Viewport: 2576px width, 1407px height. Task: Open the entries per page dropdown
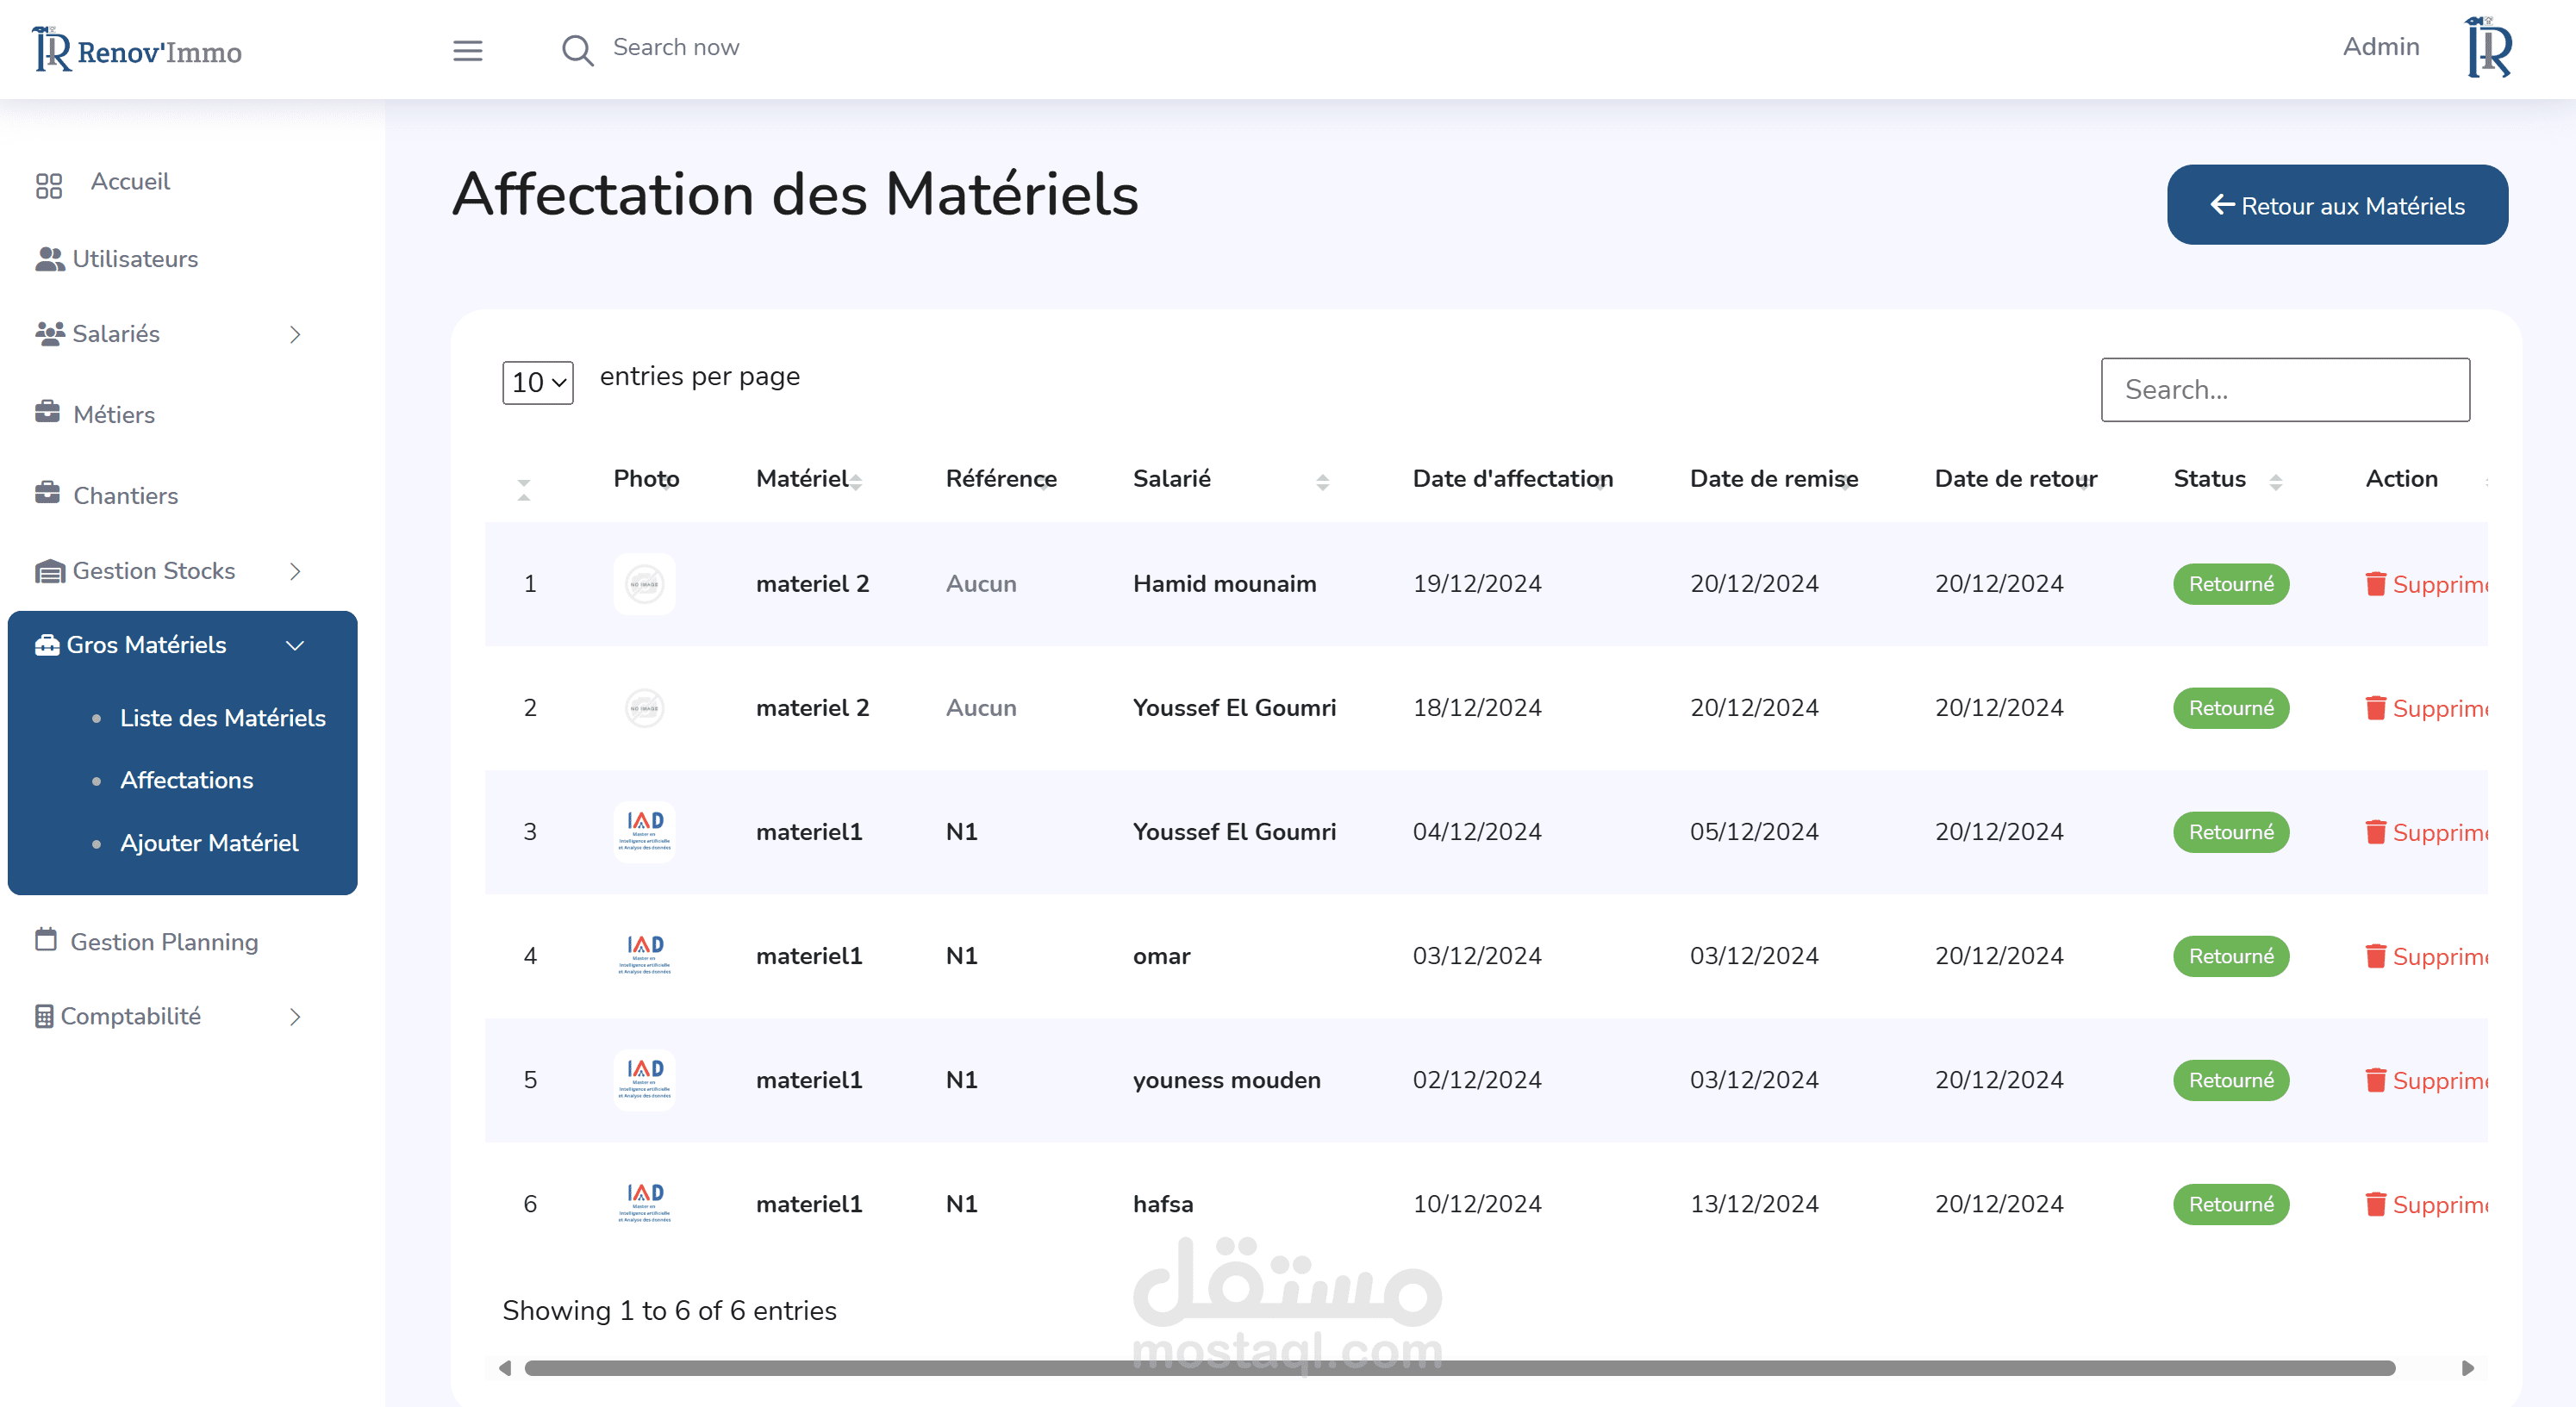(x=537, y=382)
